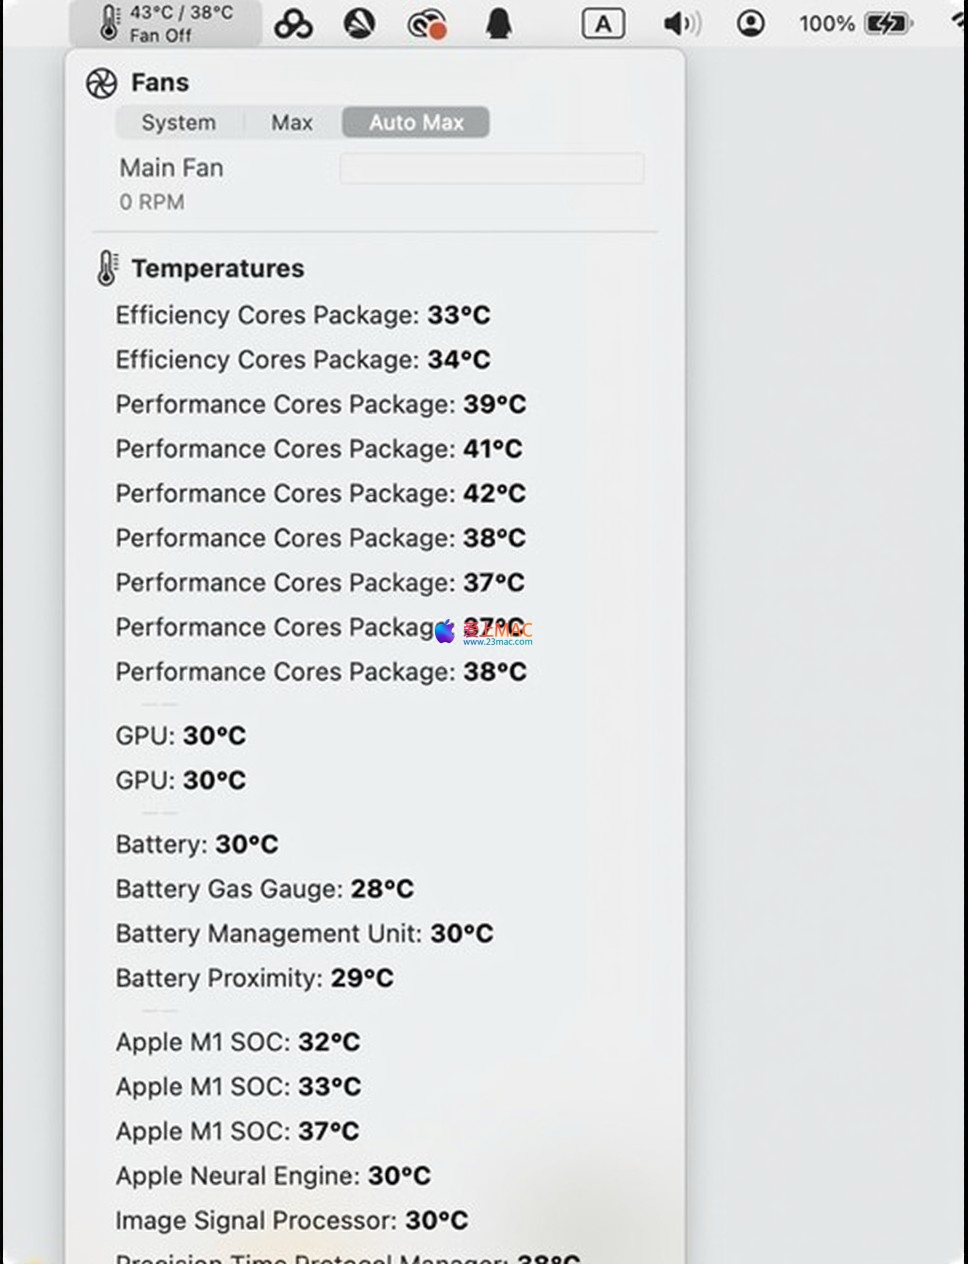968x1264 pixels.
Task: Click the Apple Neural Engine temperature row
Action: 273,1176
